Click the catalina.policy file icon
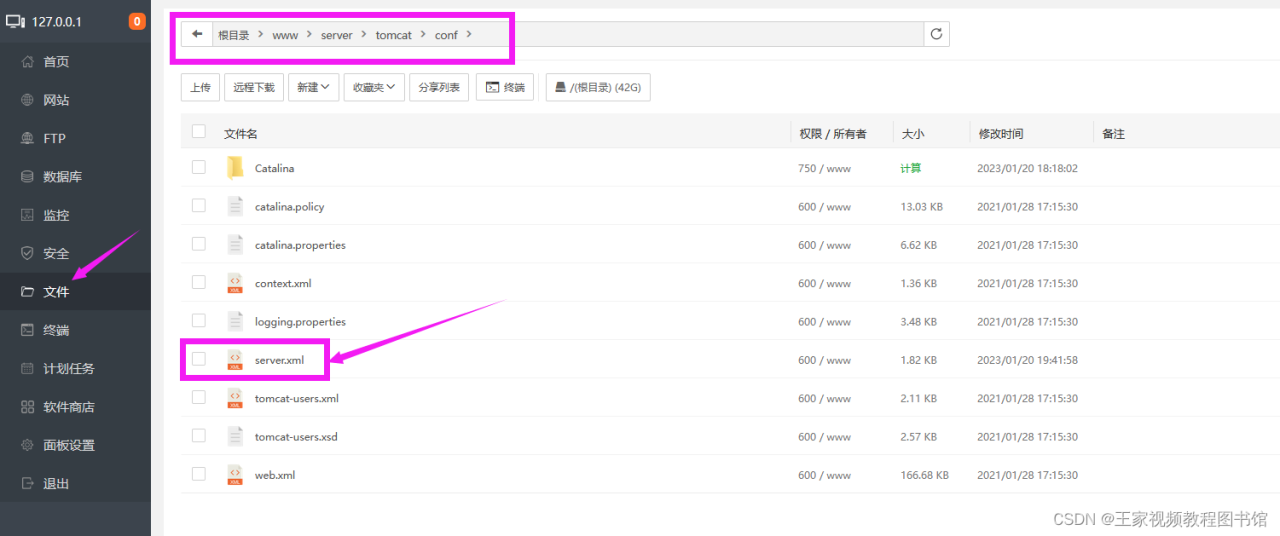 point(235,206)
